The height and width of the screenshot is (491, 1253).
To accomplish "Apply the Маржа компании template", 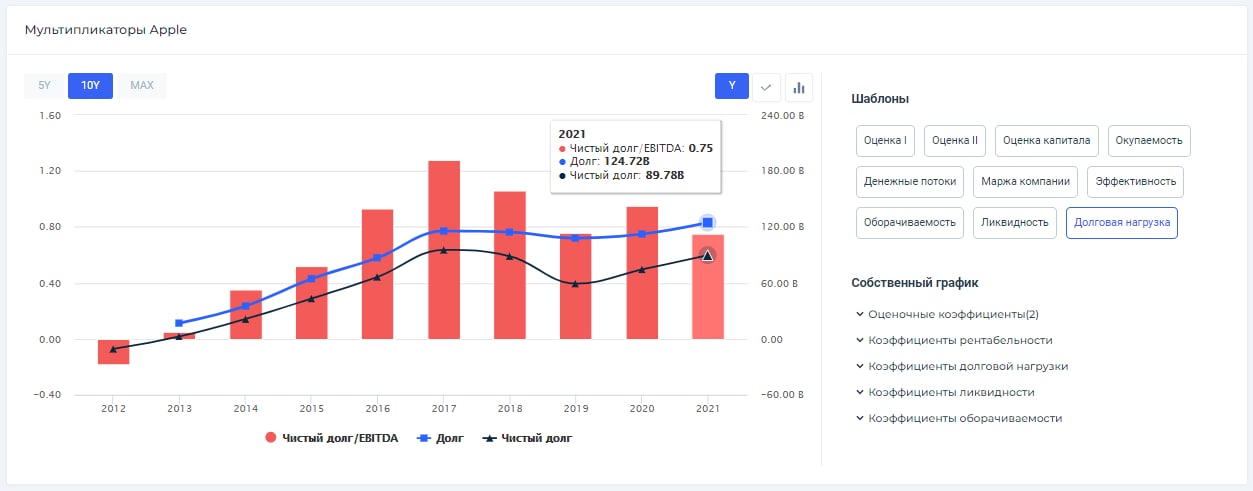I will [x=1025, y=182].
